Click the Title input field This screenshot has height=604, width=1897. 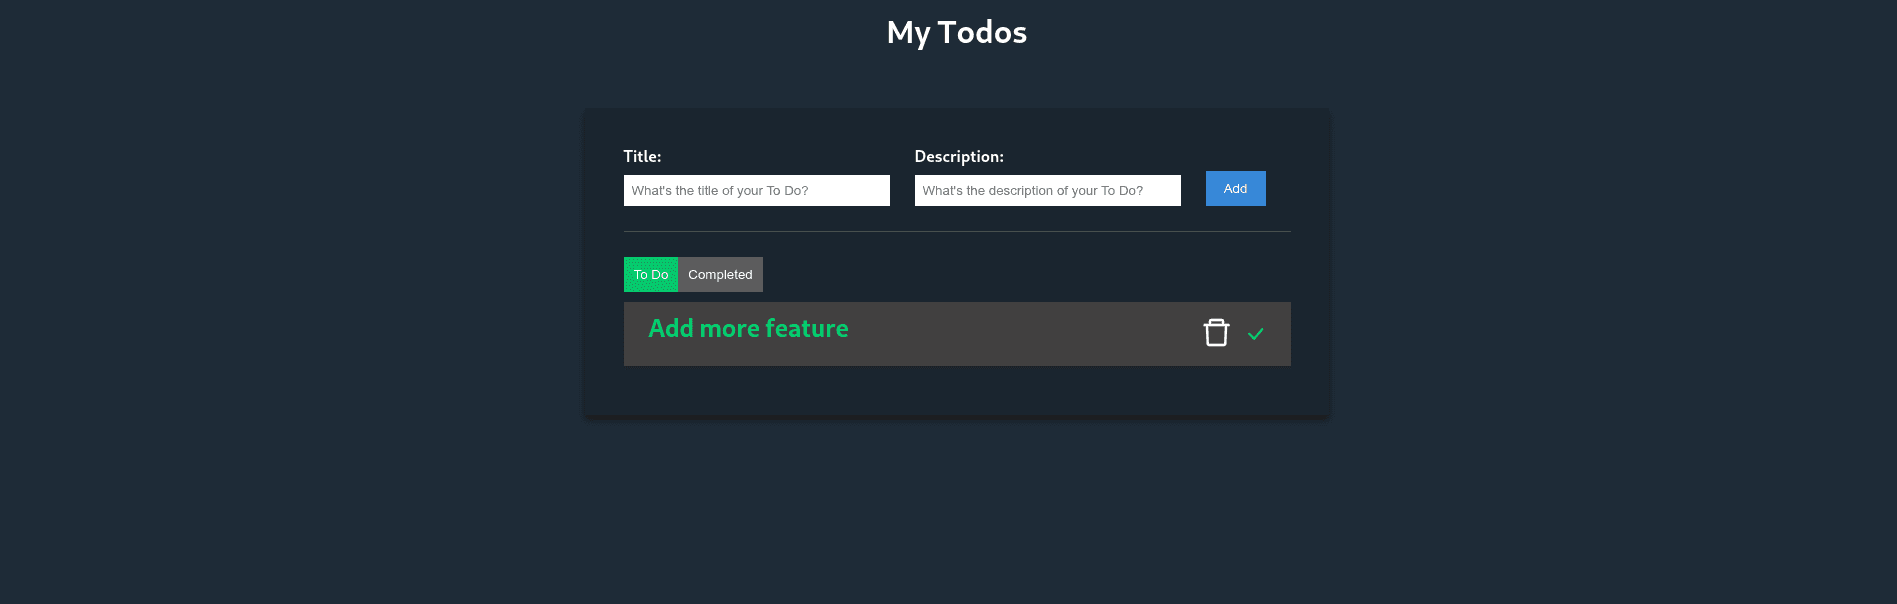pyautogui.click(x=756, y=190)
